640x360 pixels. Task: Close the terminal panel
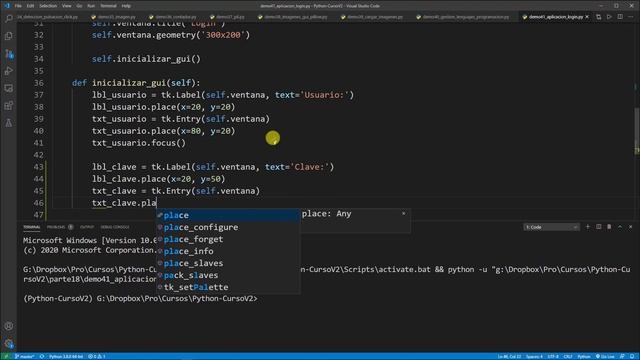630,227
